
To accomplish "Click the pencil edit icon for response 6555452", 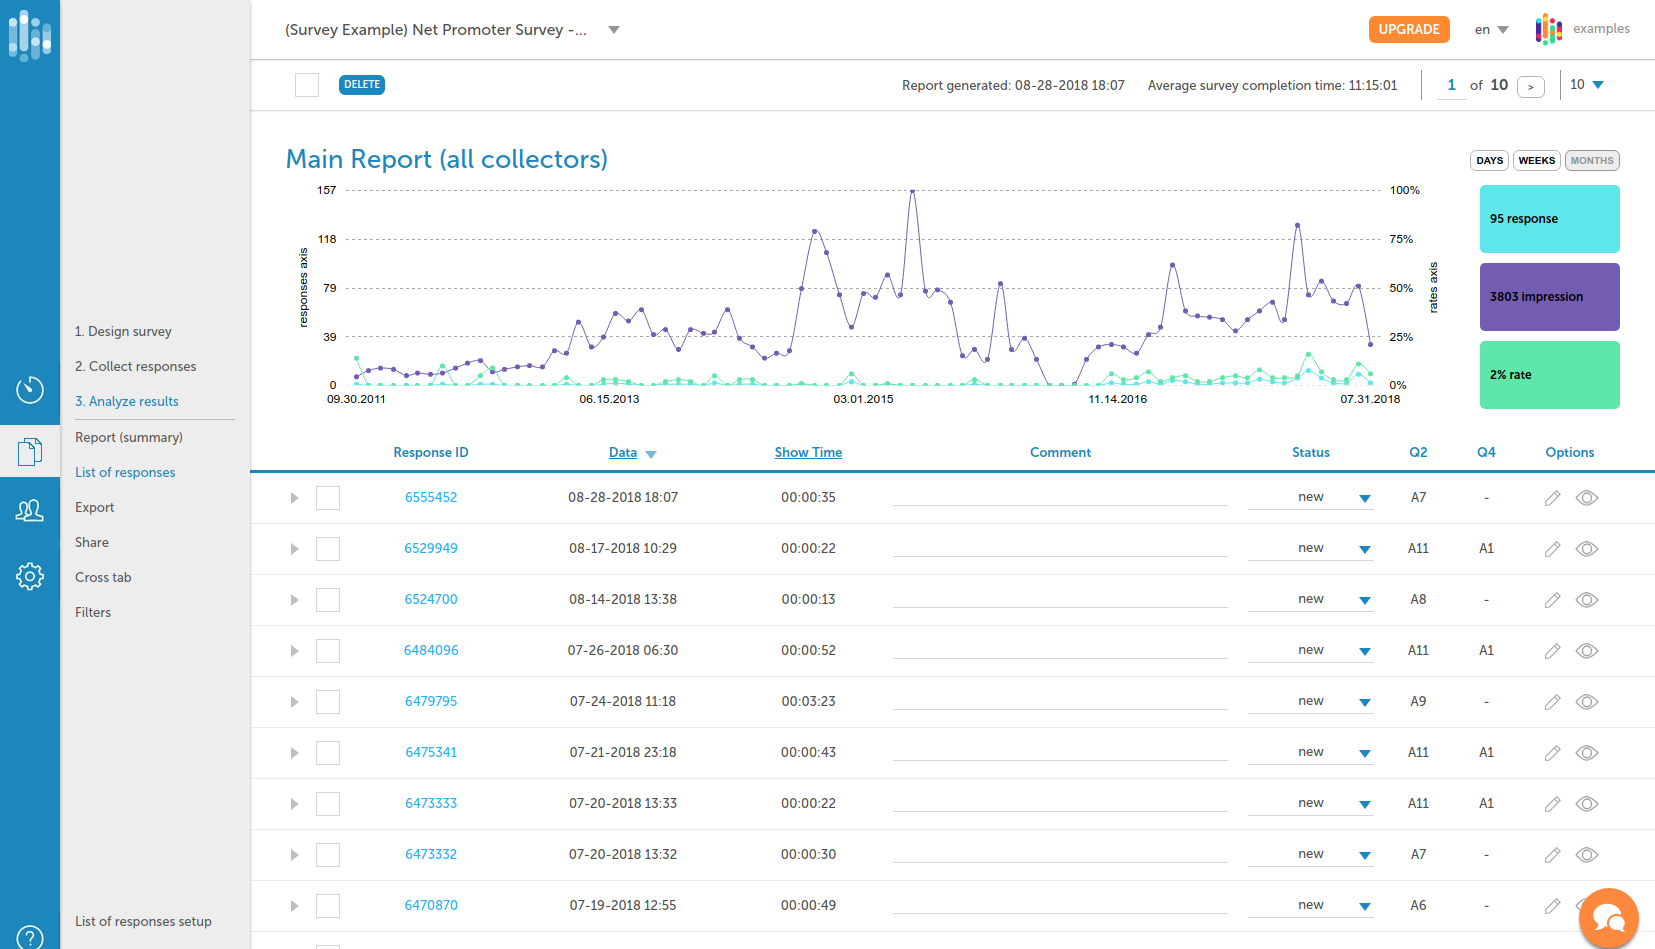I will point(1552,498).
